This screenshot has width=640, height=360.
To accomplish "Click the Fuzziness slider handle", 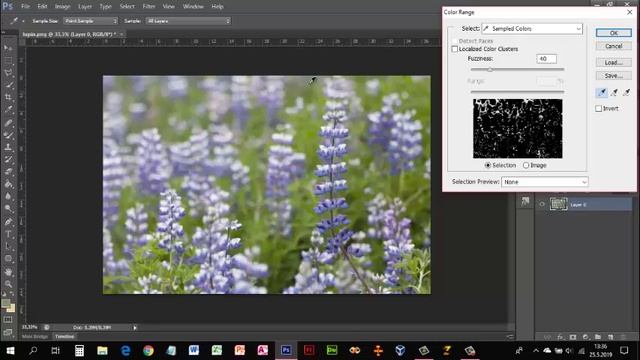I will pos(490,70).
